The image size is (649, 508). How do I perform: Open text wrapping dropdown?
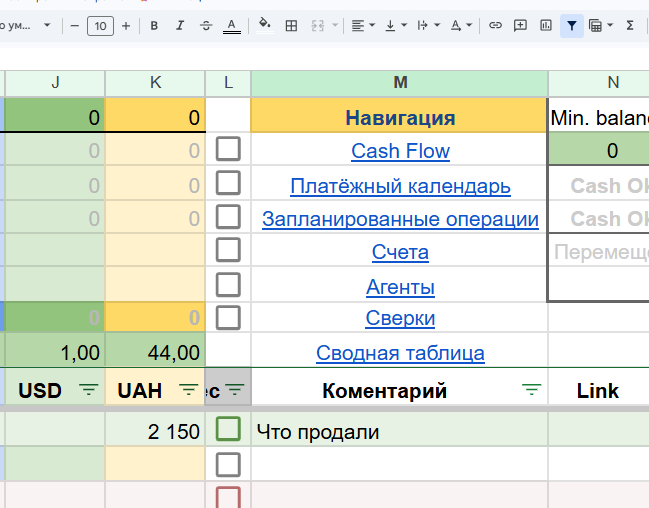tap(428, 26)
